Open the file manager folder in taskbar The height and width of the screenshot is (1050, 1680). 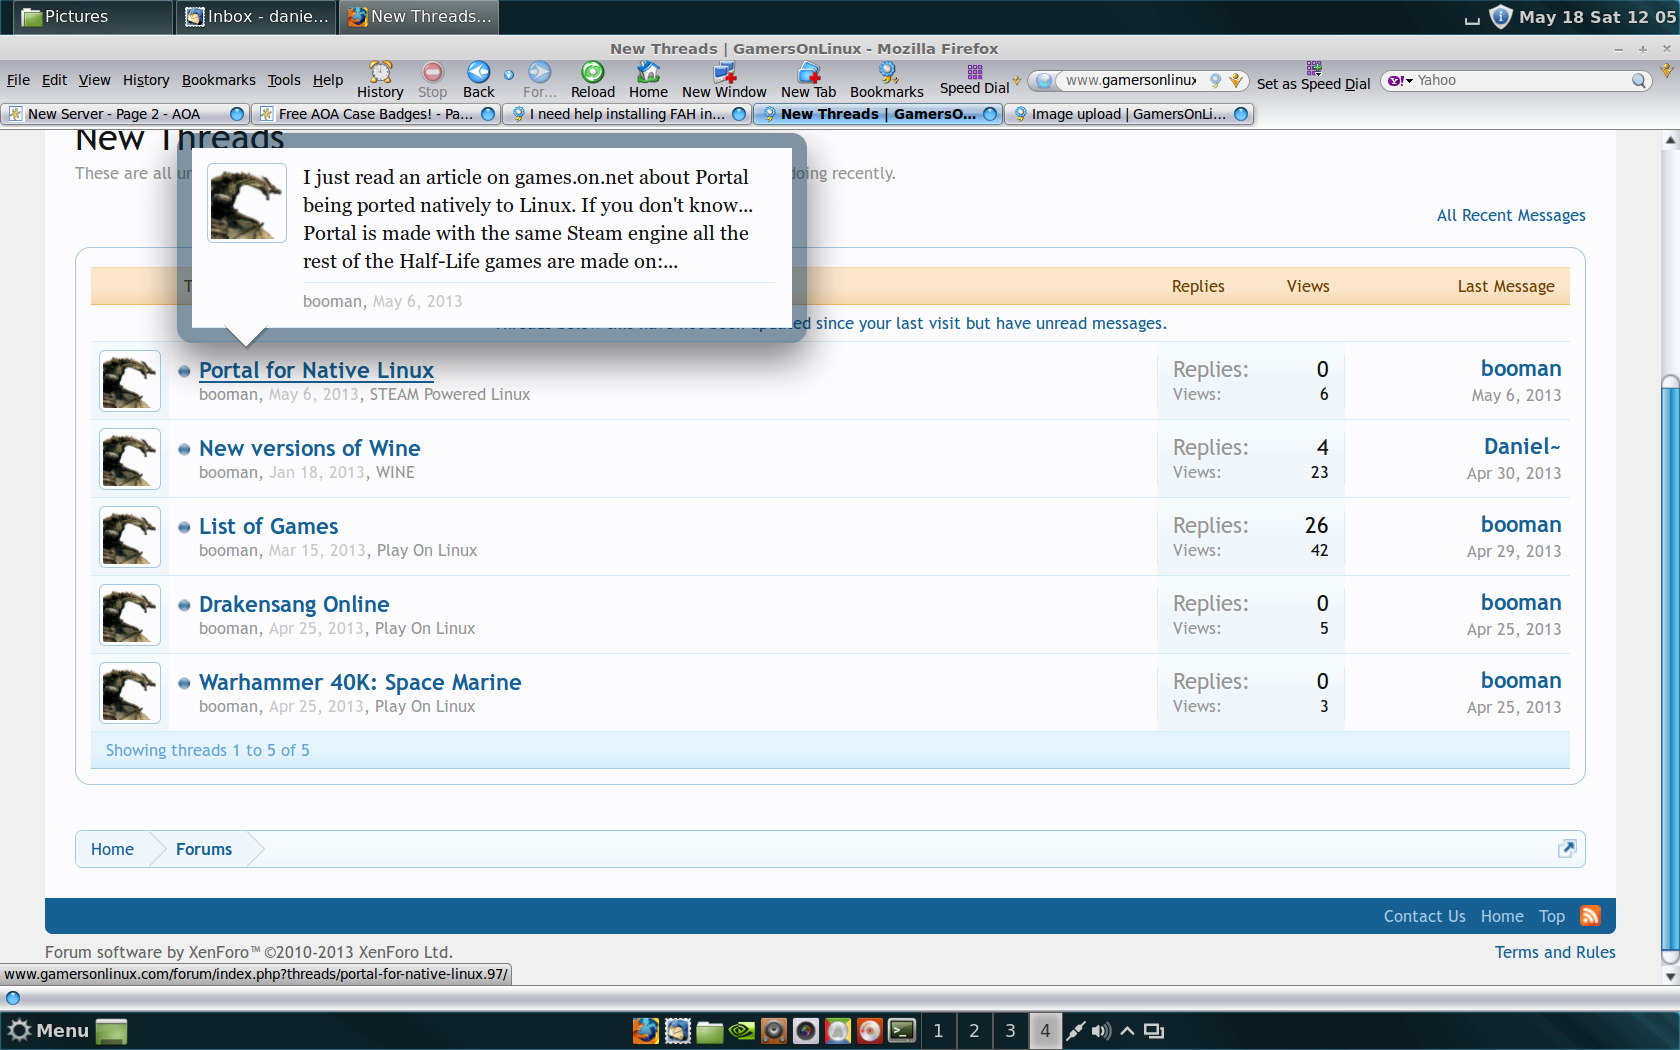pos(710,1030)
